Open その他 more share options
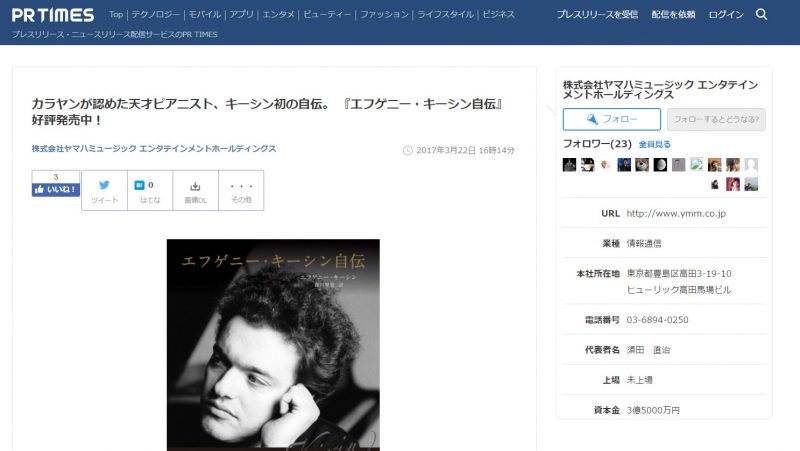The width and height of the screenshot is (800, 451). coord(241,190)
